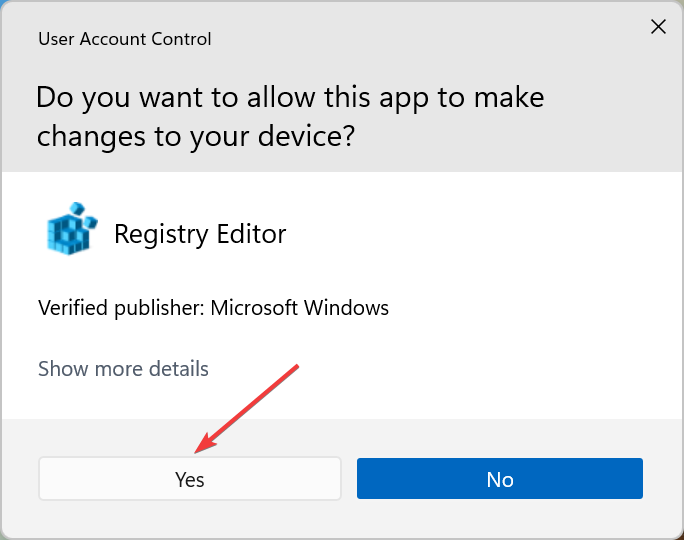684x540 pixels.
Task: Click the User Account Control title
Action: click(124, 40)
